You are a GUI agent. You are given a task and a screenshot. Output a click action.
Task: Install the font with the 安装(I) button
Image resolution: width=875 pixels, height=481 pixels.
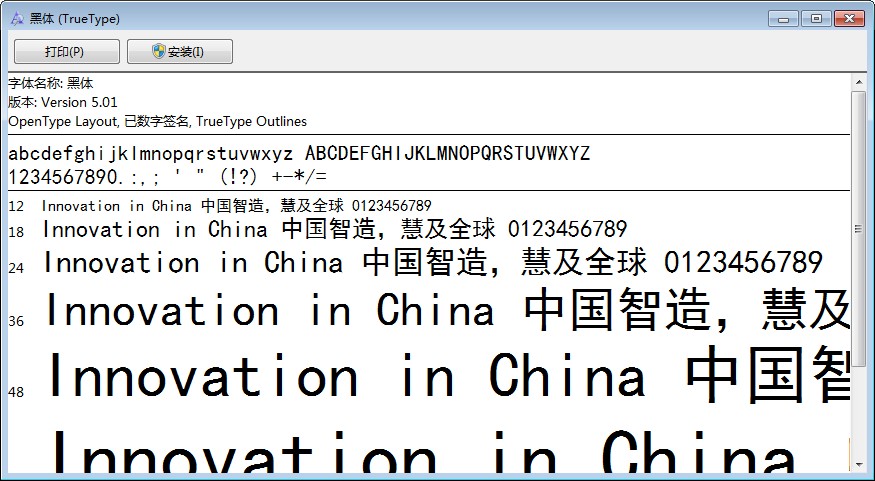tap(180, 52)
